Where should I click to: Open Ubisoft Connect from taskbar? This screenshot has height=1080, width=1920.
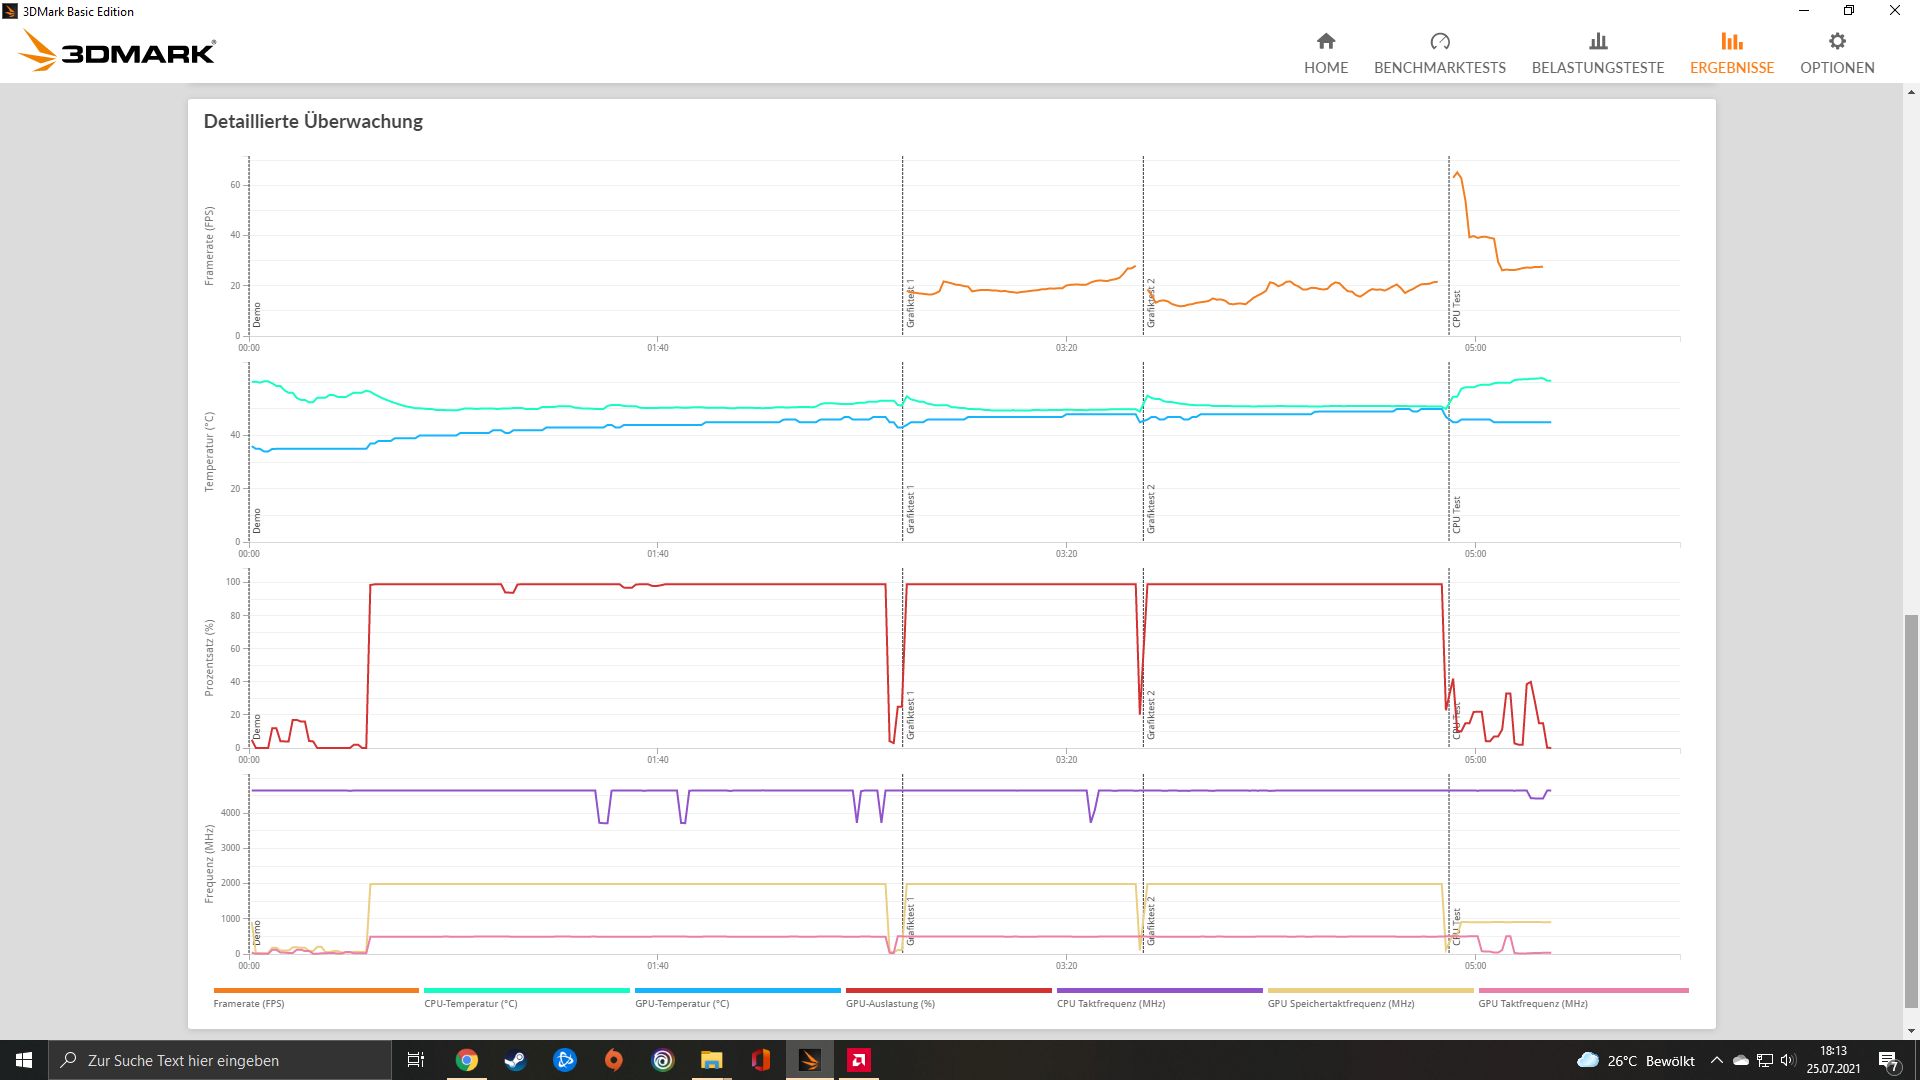click(x=663, y=1060)
